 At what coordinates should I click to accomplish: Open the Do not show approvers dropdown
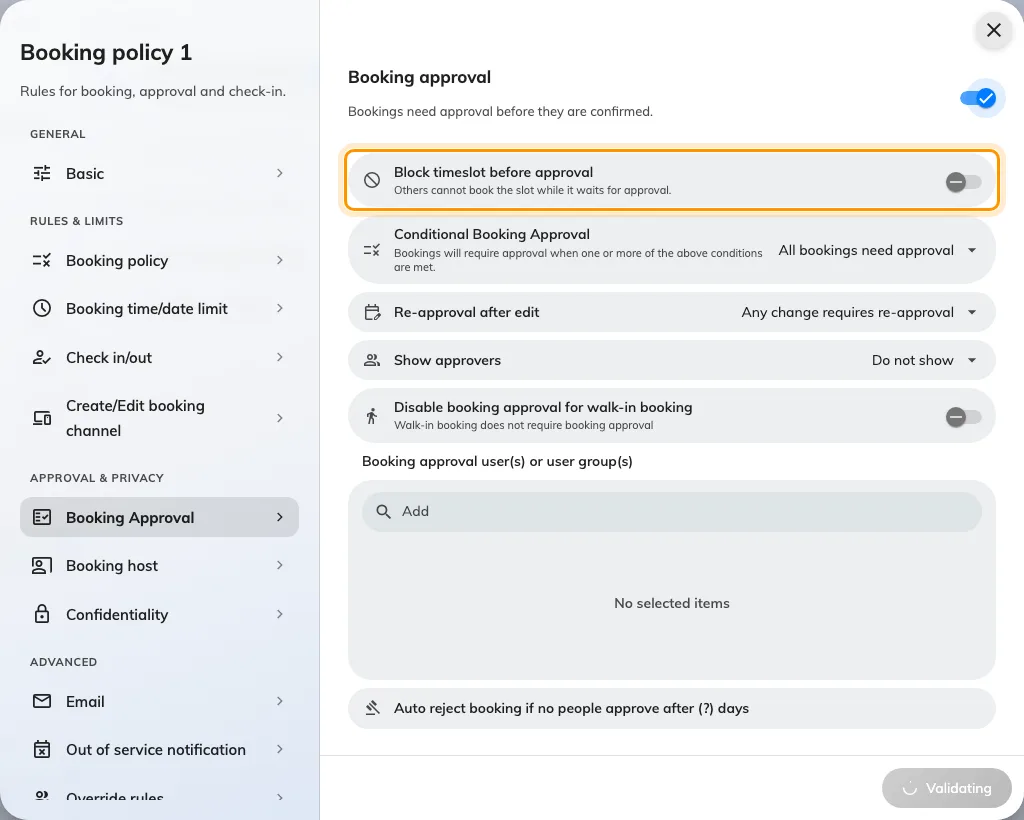pos(924,360)
